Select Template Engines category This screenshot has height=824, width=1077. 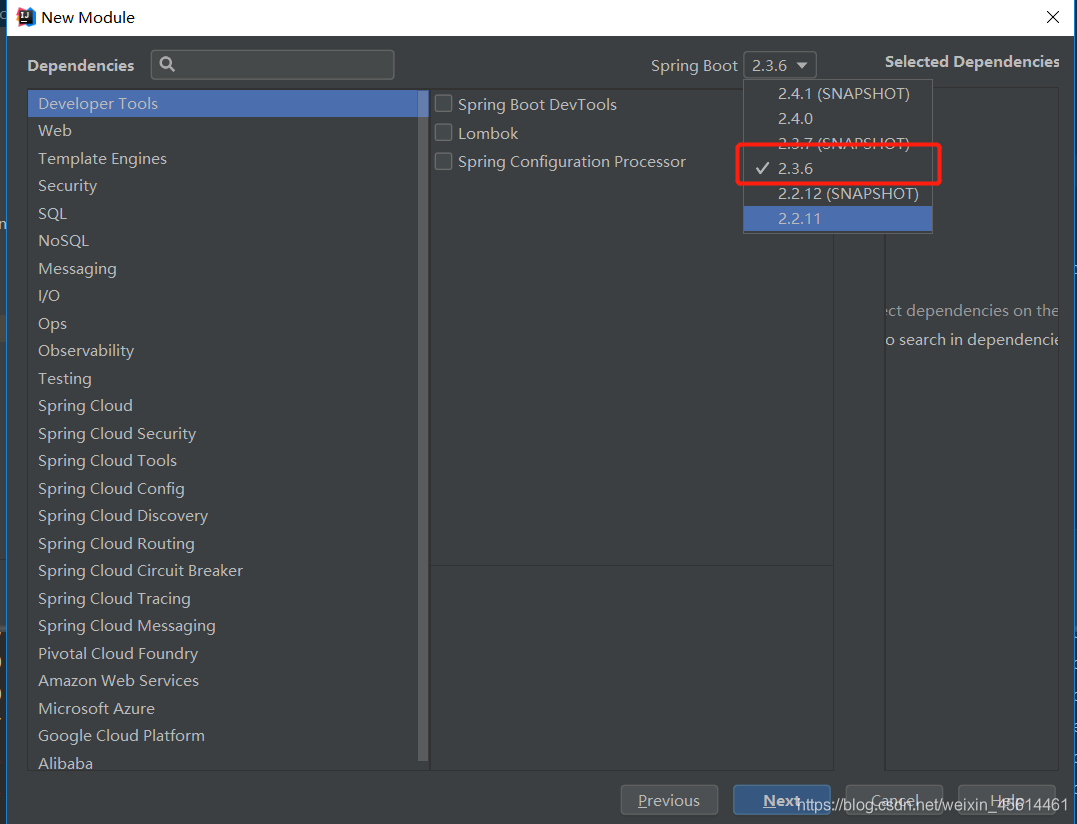(x=223, y=159)
